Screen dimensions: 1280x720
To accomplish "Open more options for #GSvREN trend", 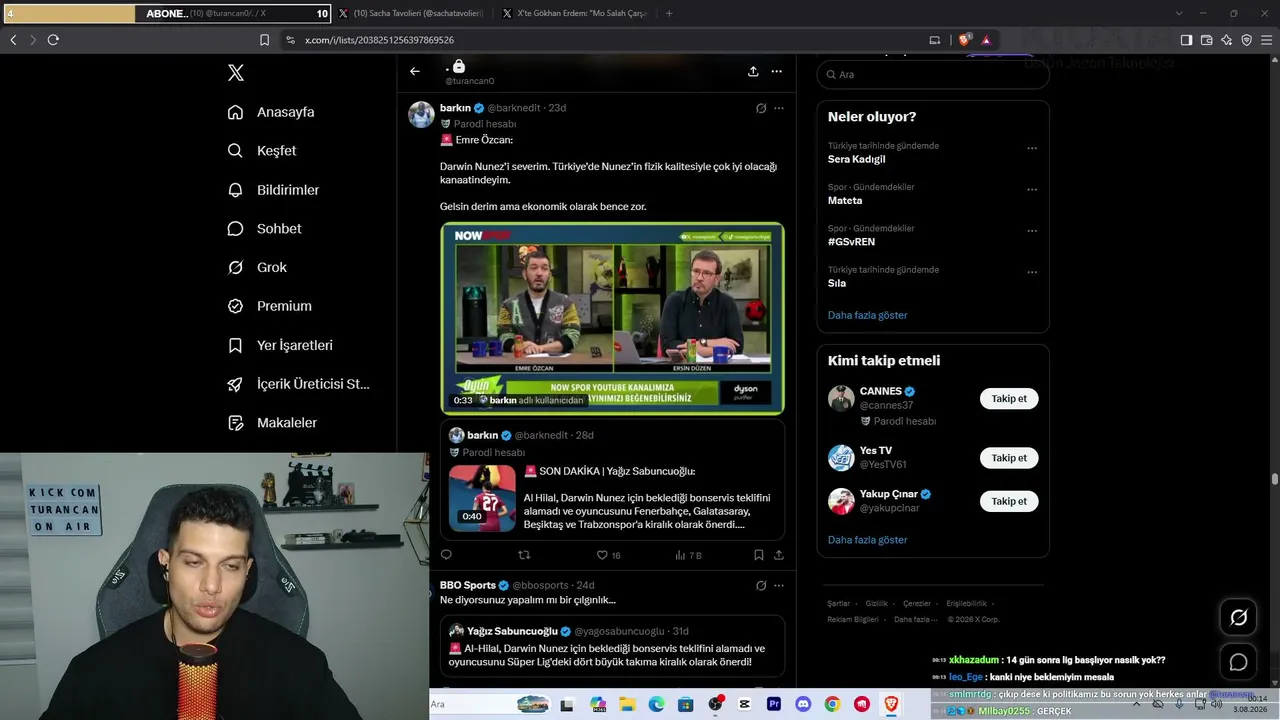I will point(1032,231).
